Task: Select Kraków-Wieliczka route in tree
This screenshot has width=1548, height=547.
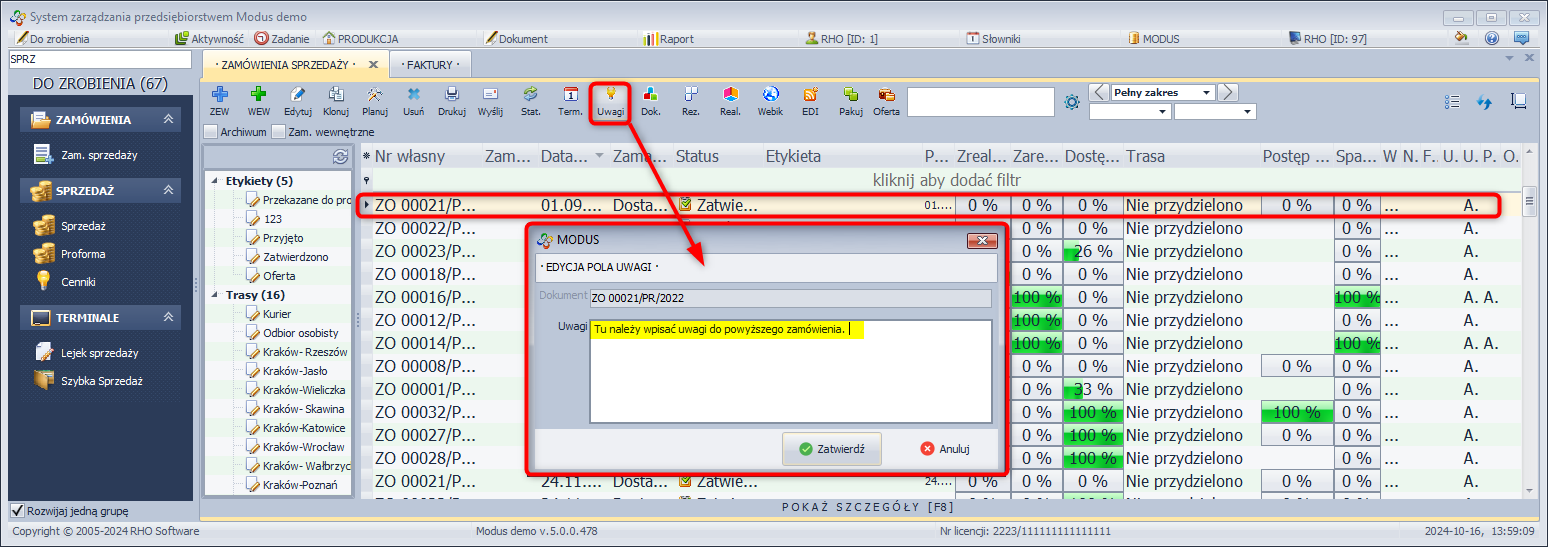Action: (x=303, y=390)
